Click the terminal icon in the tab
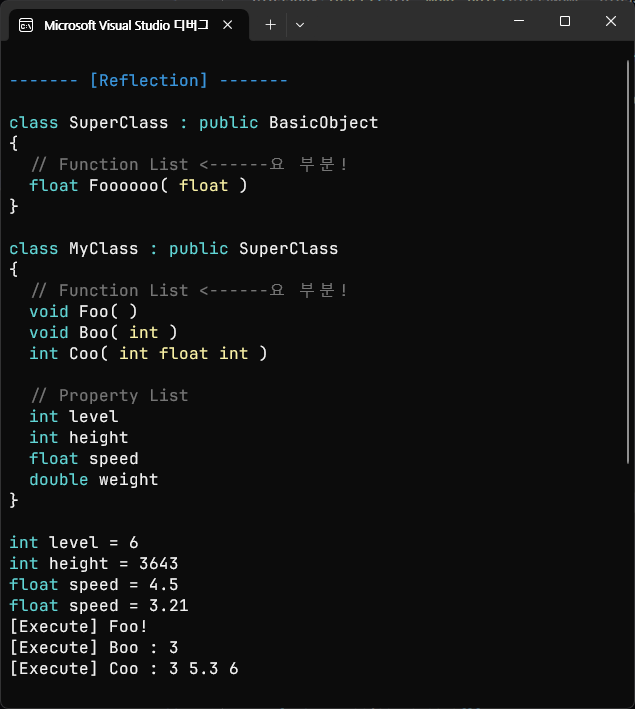This screenshot has height=709, width=635. point(27,25)
